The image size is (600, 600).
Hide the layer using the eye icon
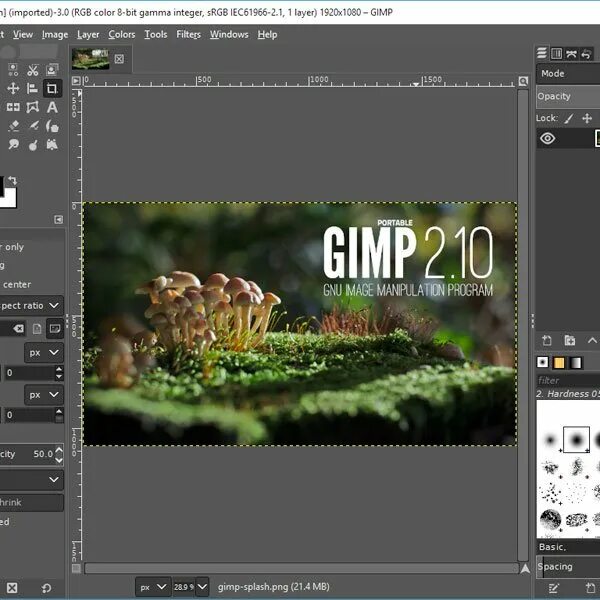tap(548, 138)
